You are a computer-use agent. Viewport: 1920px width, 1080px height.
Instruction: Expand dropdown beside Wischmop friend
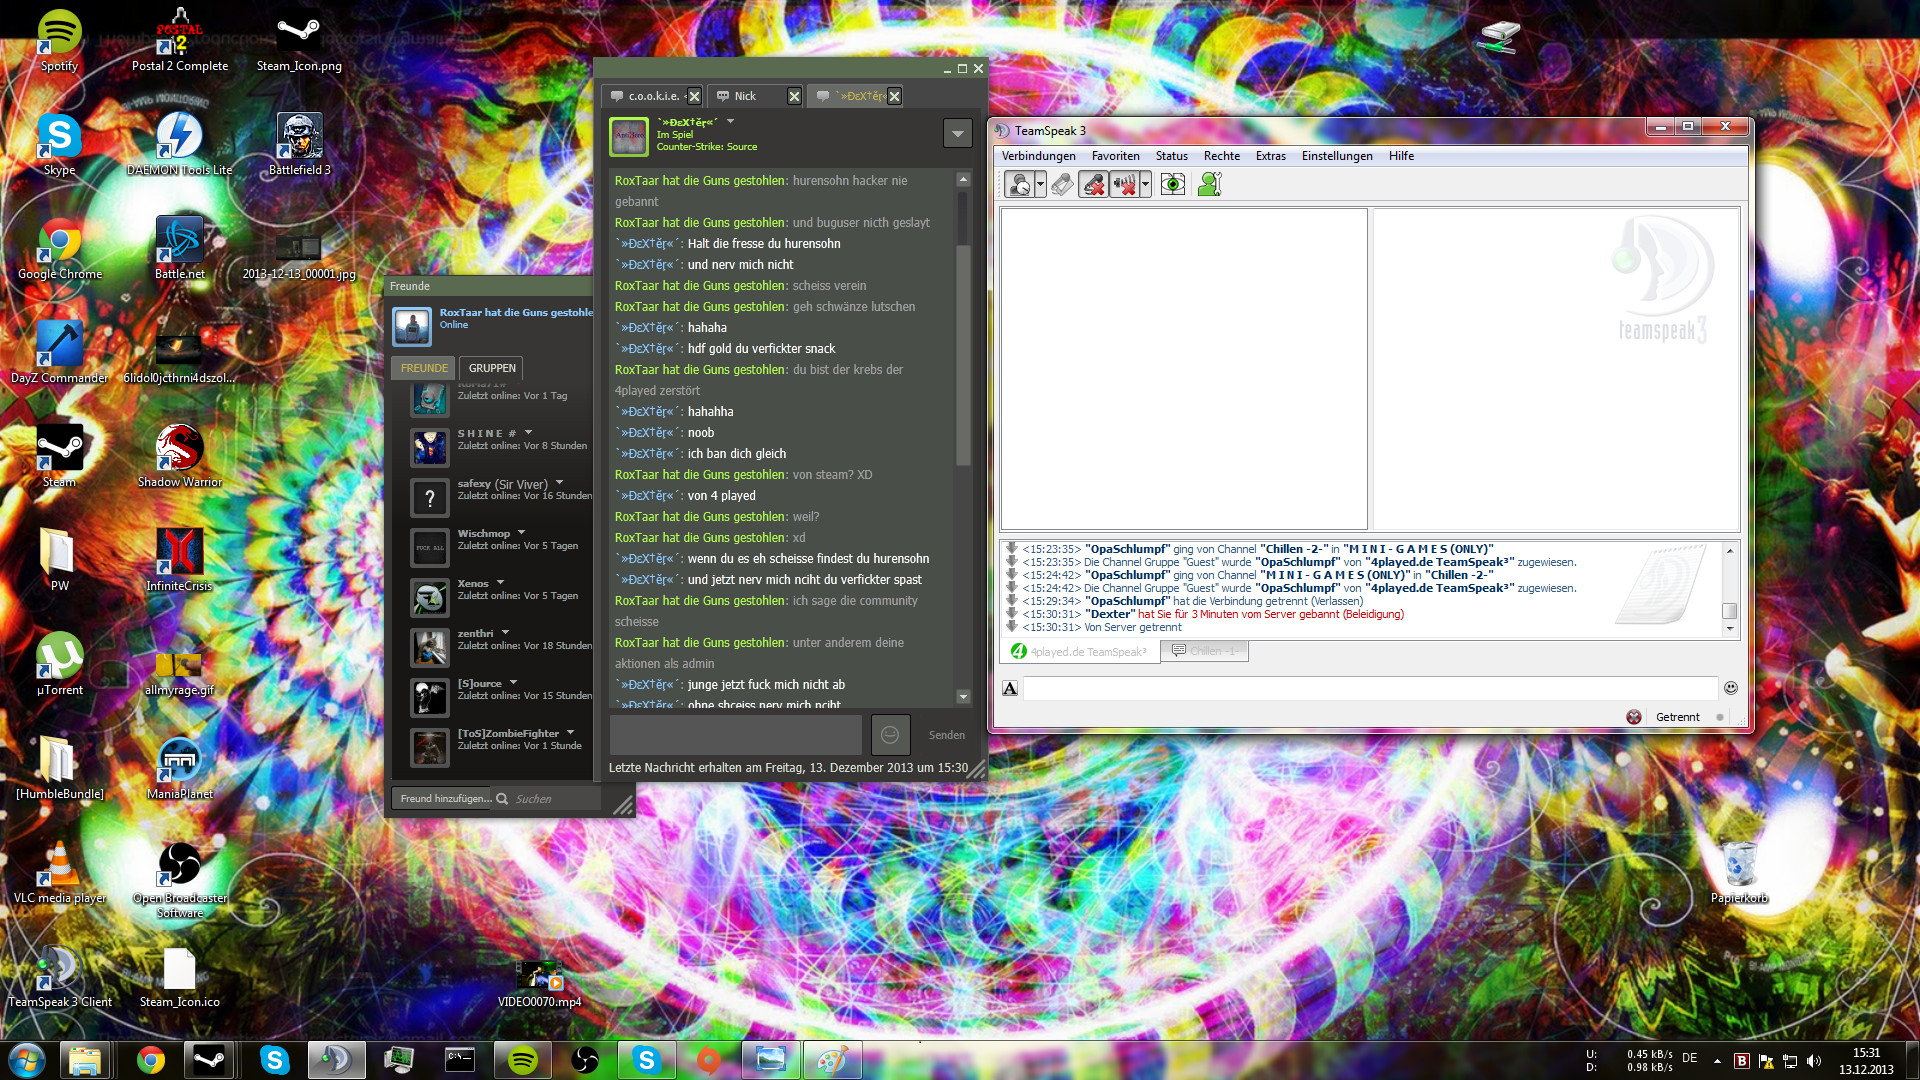point(521,533)
